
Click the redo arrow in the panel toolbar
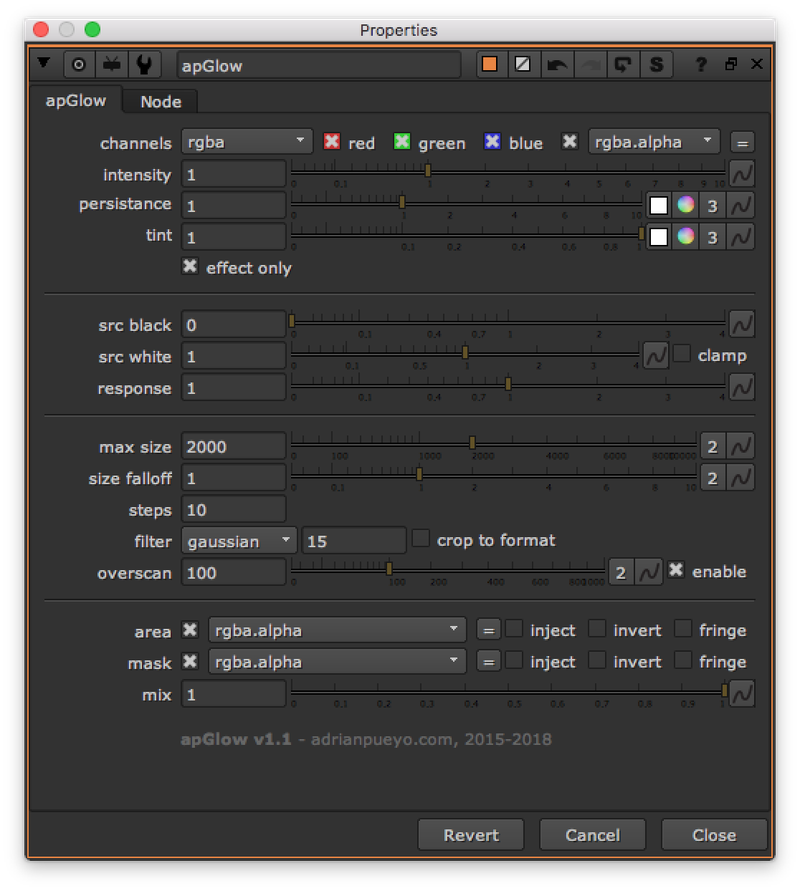tap(590, 64)
